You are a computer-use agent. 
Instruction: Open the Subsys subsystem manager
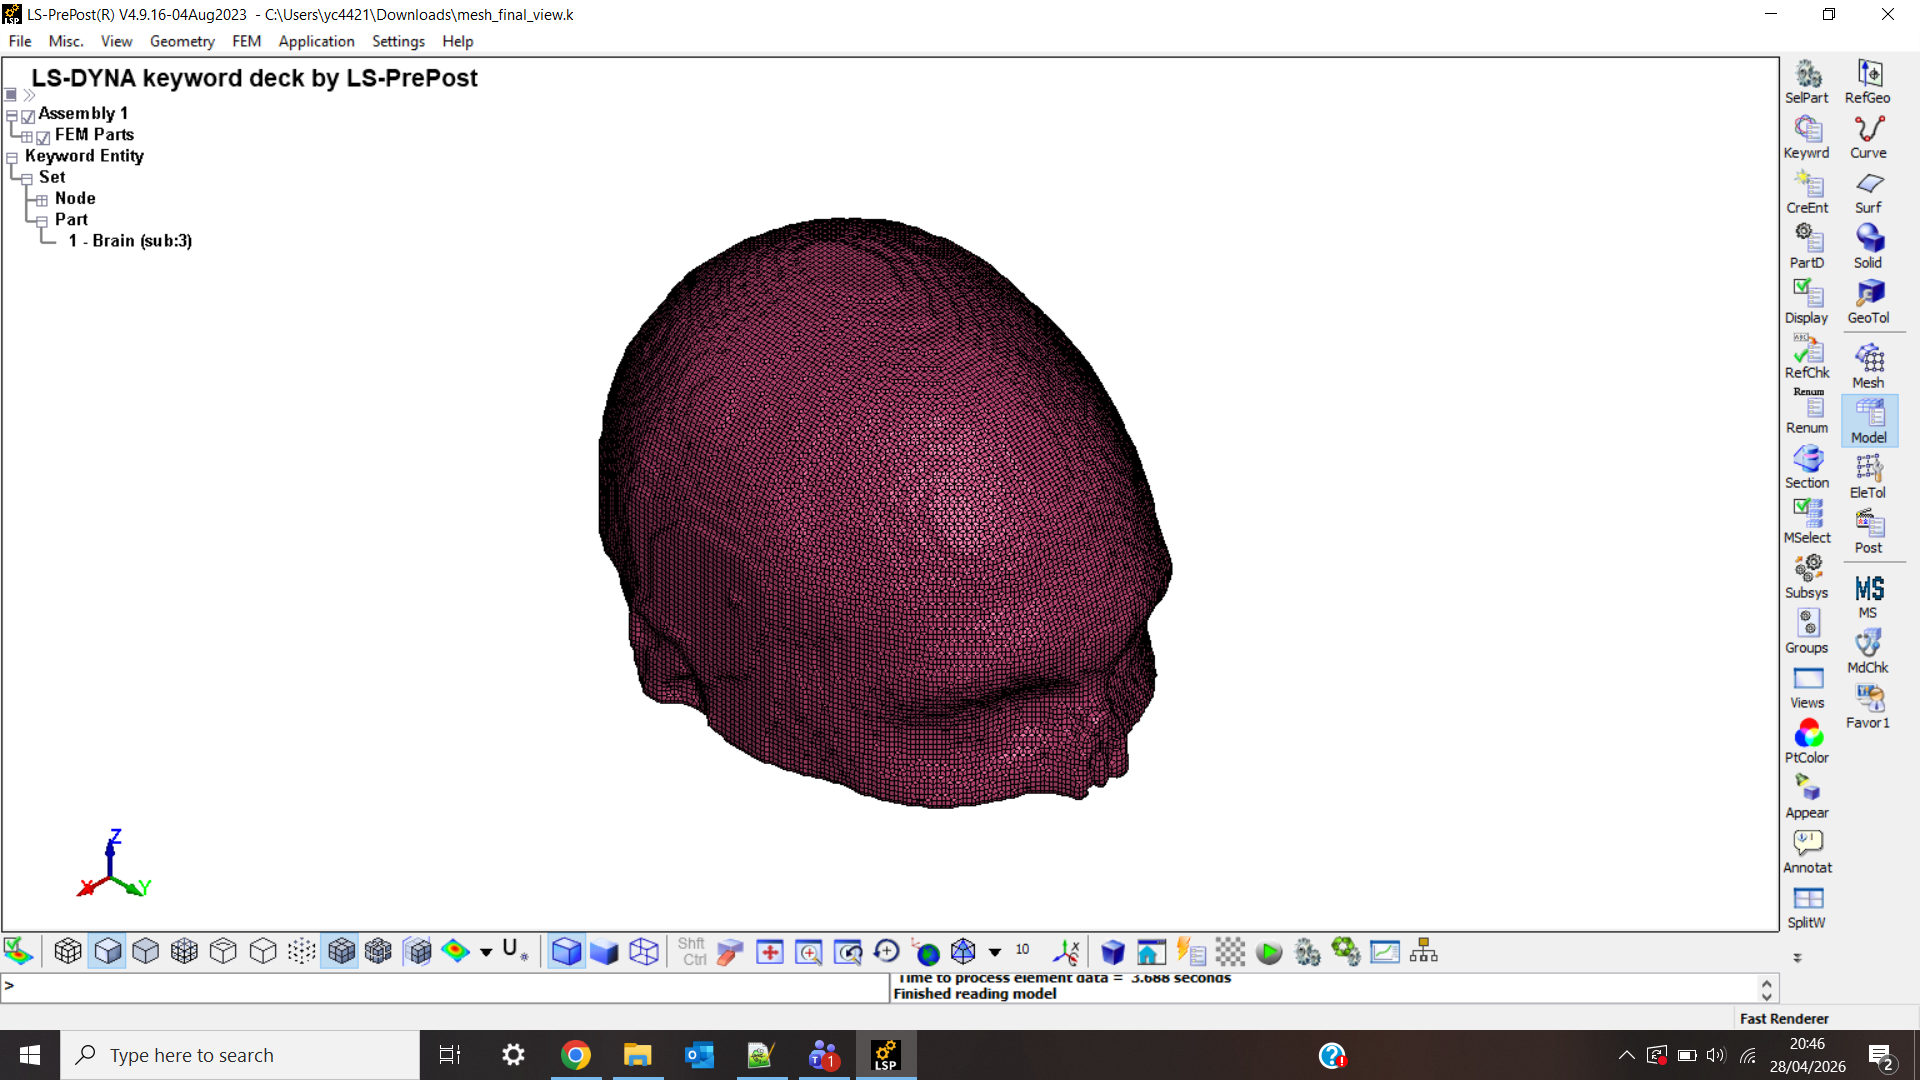[x=1807, y=577]
